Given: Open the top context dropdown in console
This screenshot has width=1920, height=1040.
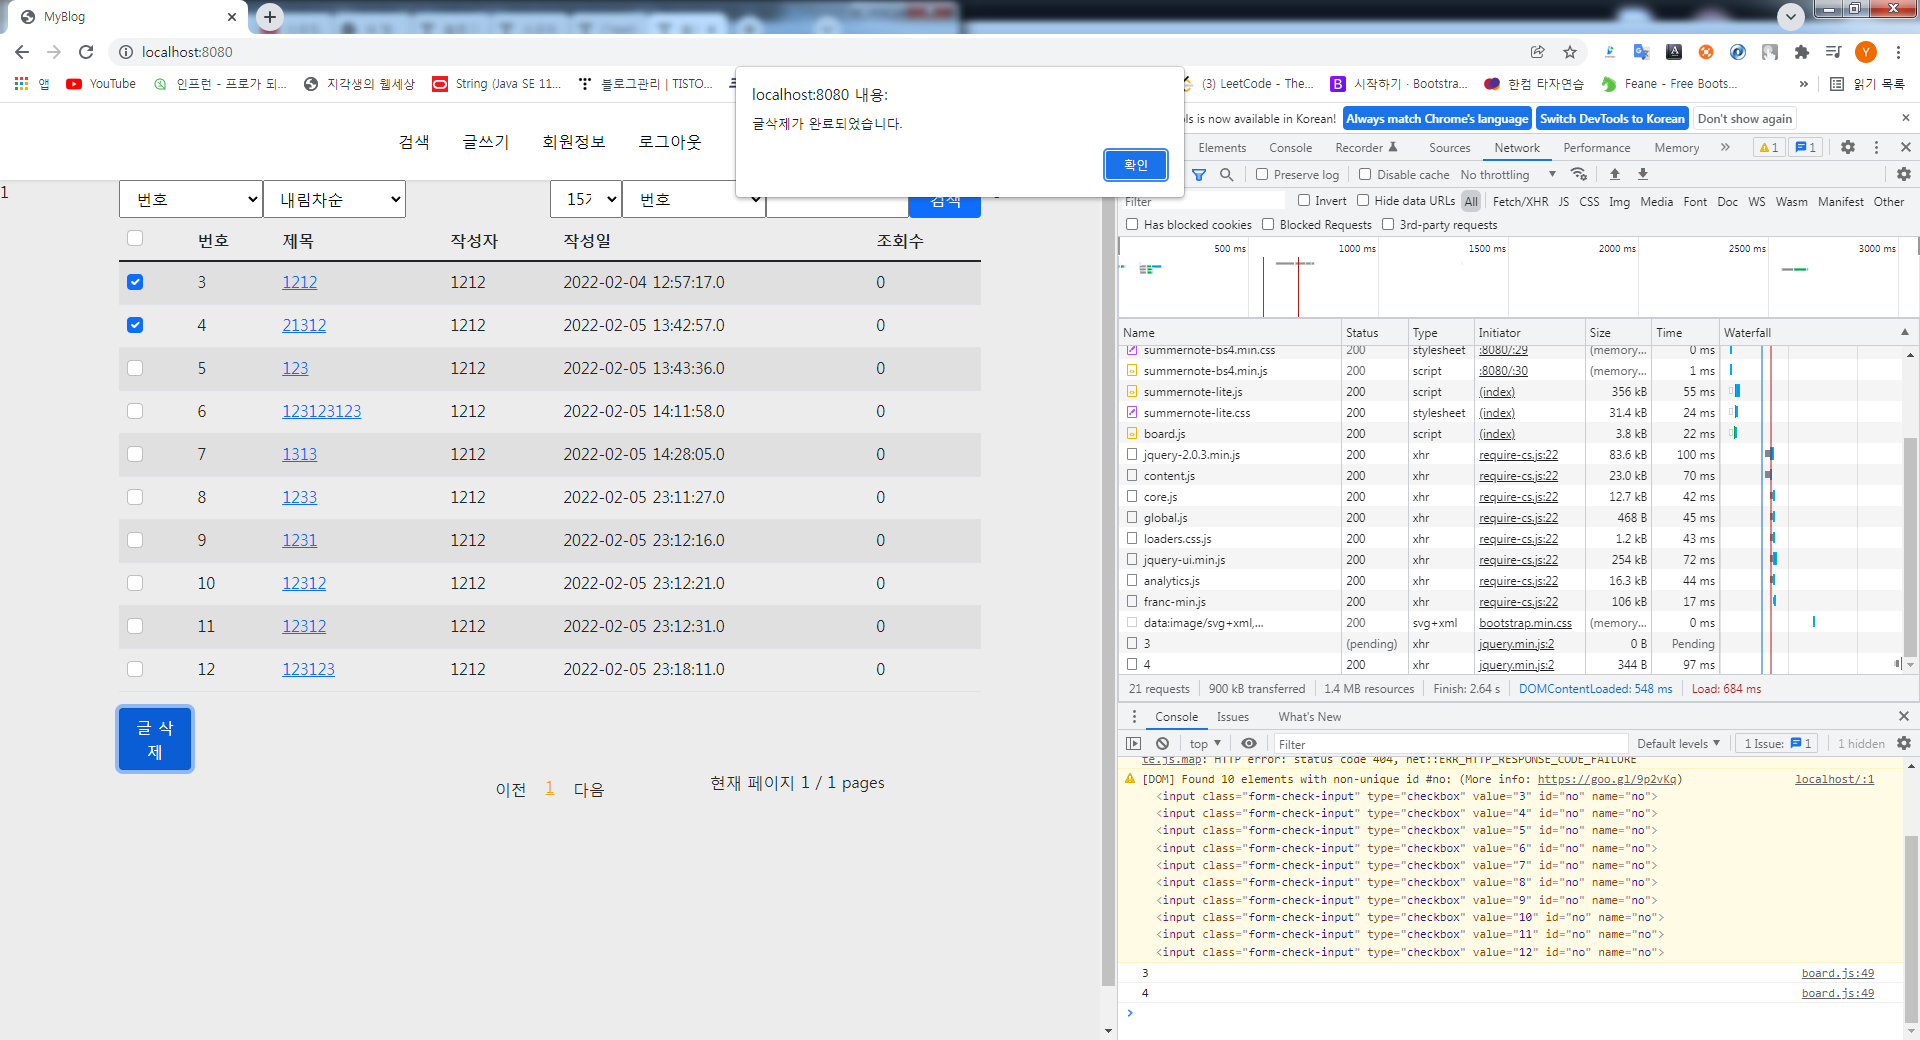Looking at the screenshot, I should (x=1205, y=744).
